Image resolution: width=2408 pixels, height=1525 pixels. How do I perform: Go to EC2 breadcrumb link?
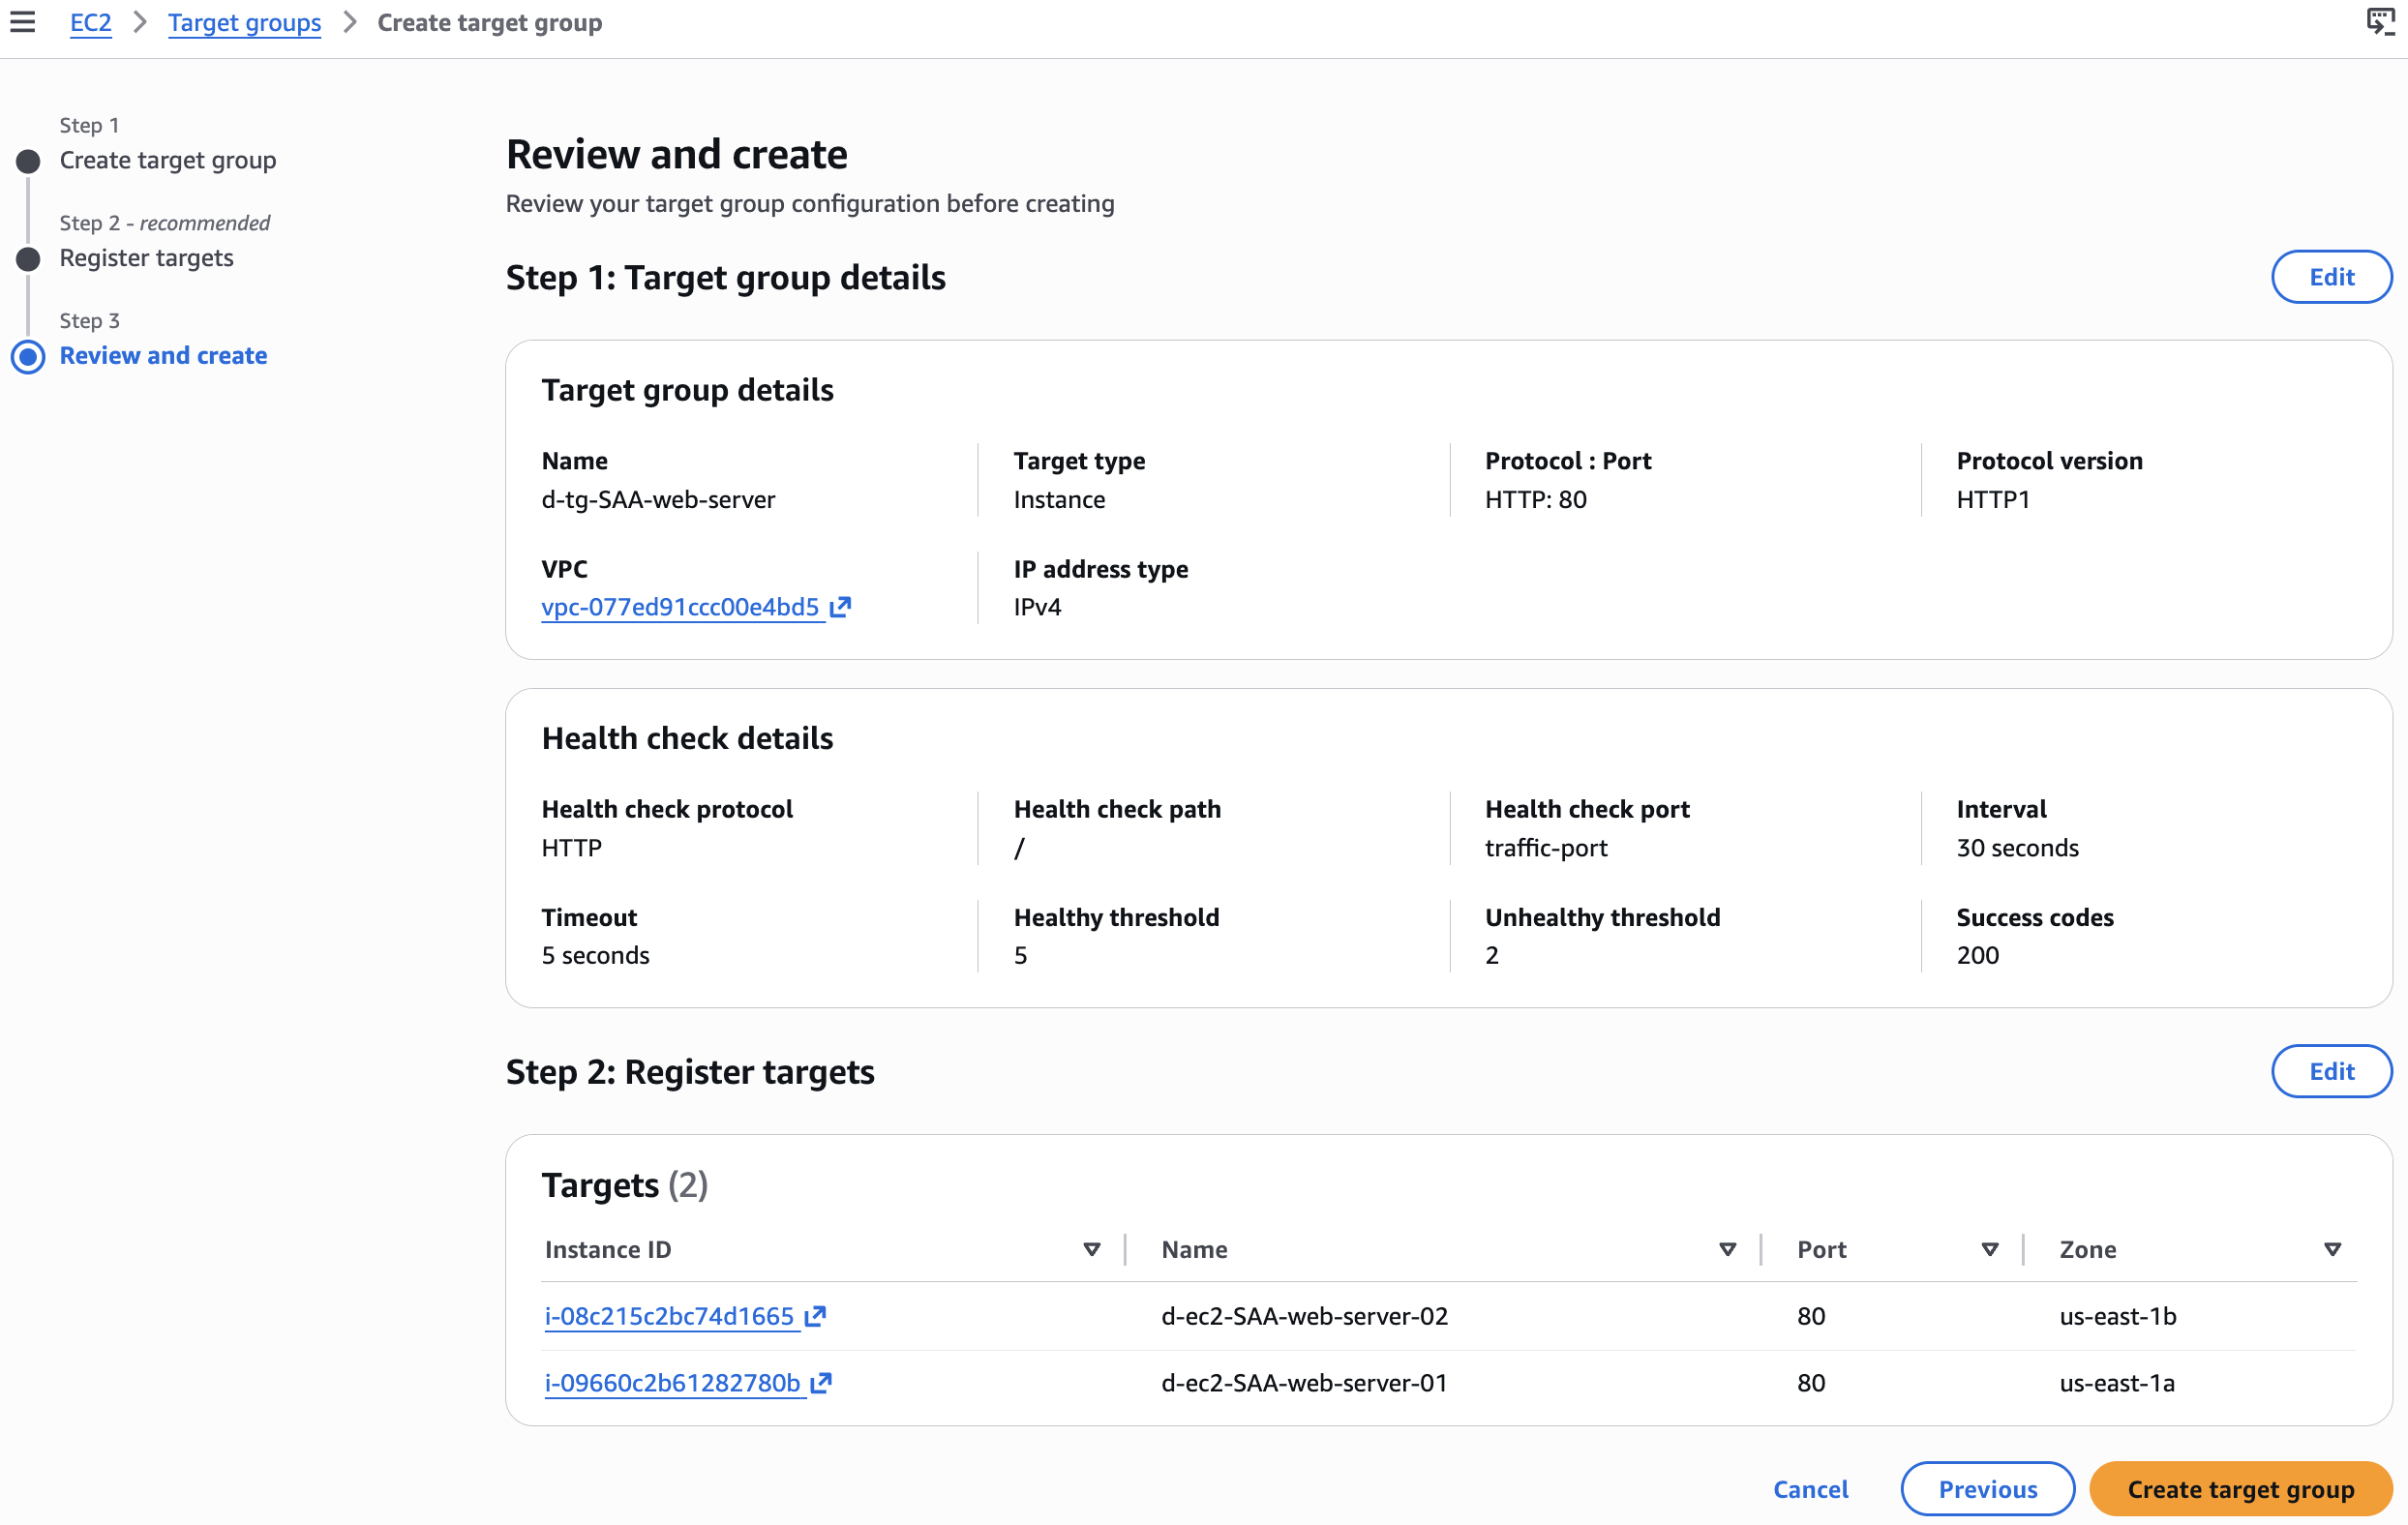[90, 22]
